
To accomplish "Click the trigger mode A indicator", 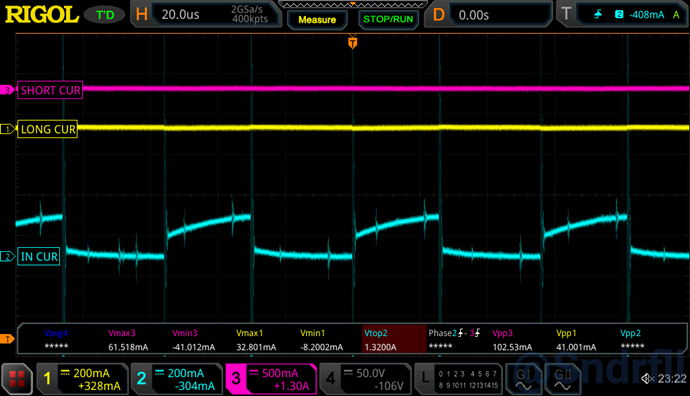I will click(x=676, y=15).
